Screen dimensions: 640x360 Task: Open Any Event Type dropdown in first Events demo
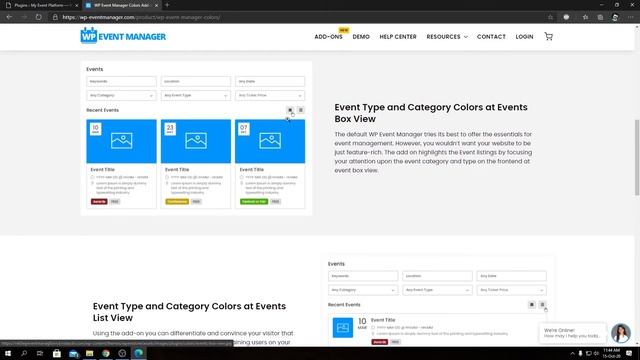196,96
